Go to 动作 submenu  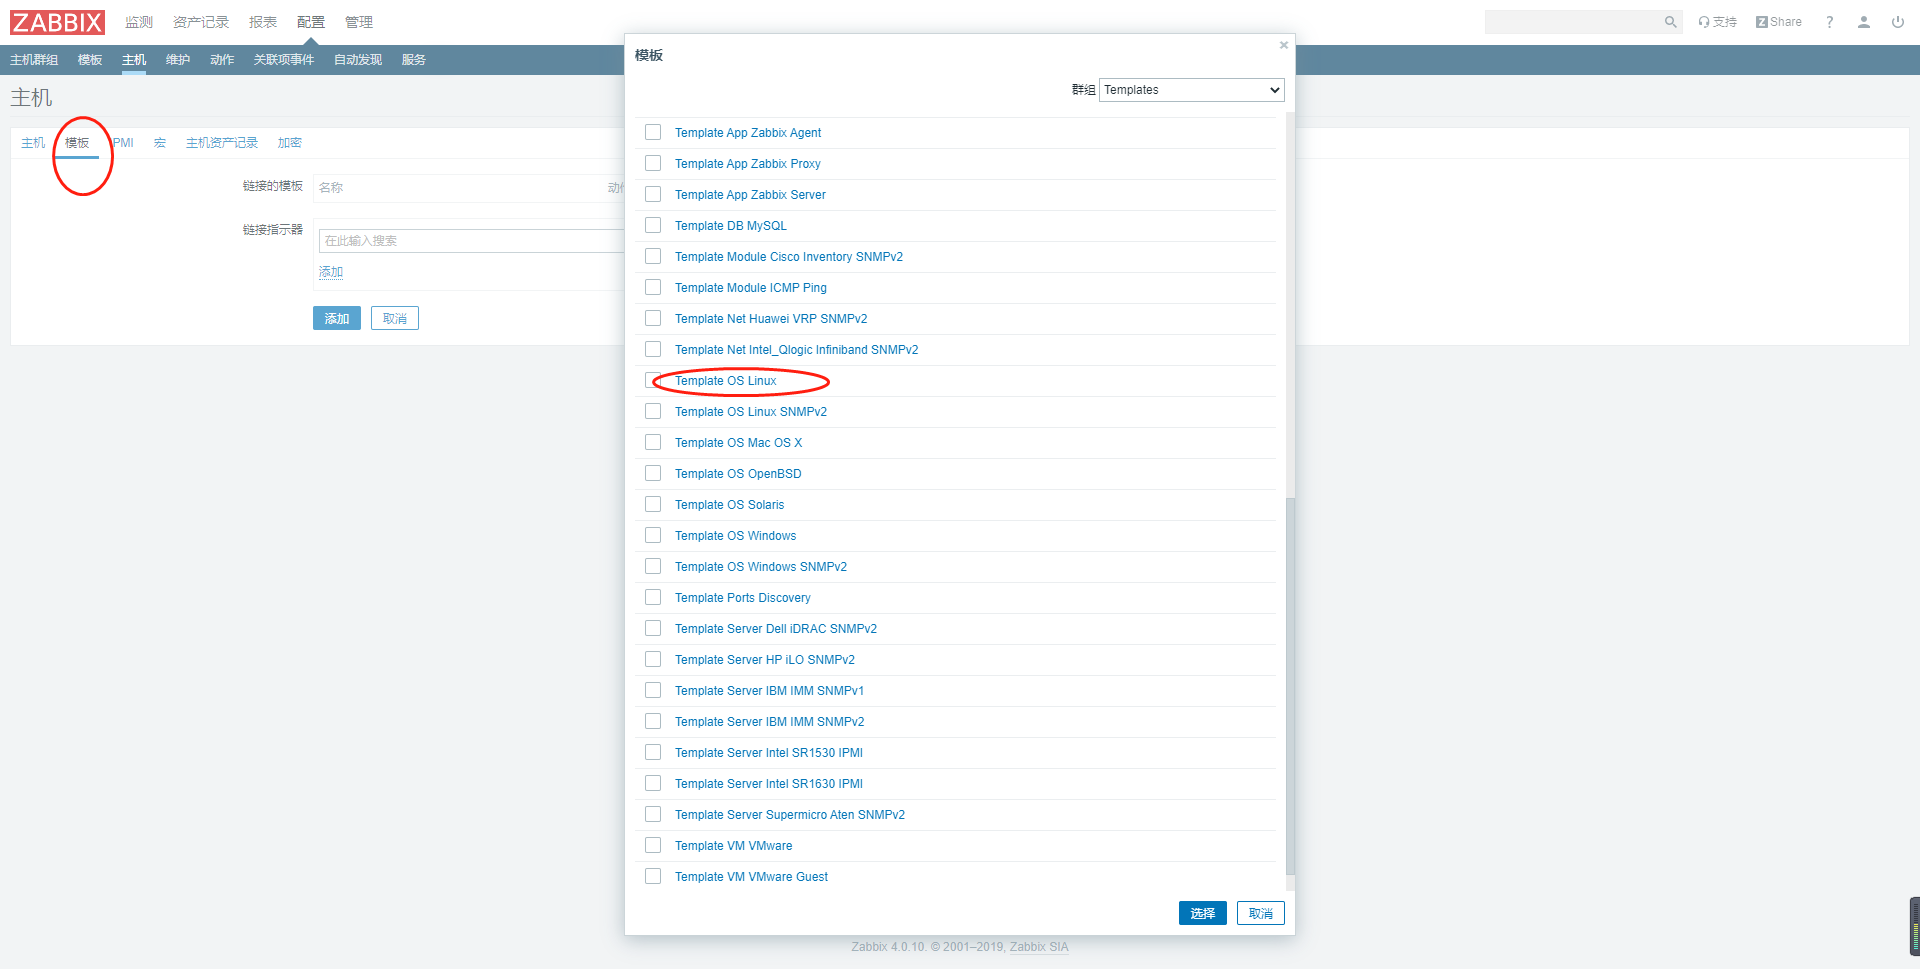pos(222,60)
